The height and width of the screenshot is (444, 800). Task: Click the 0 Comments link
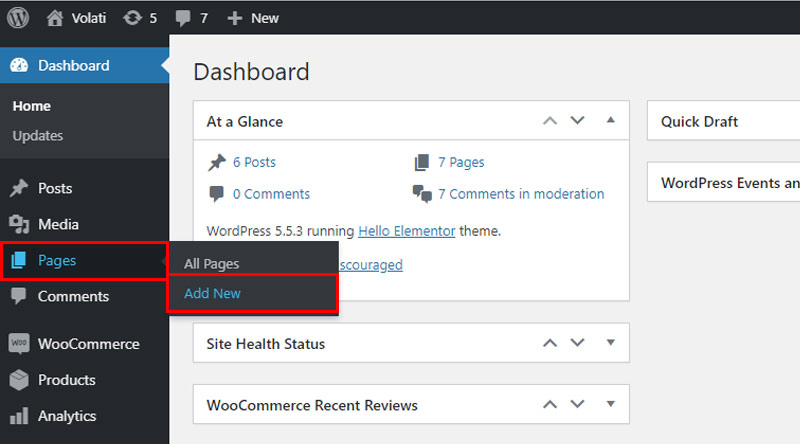pyautogui.click(x=271, y=194)
